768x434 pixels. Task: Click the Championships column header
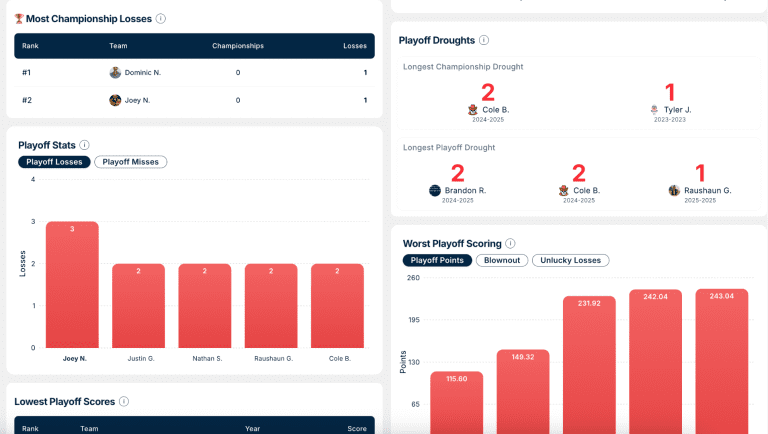click(238, 46)
